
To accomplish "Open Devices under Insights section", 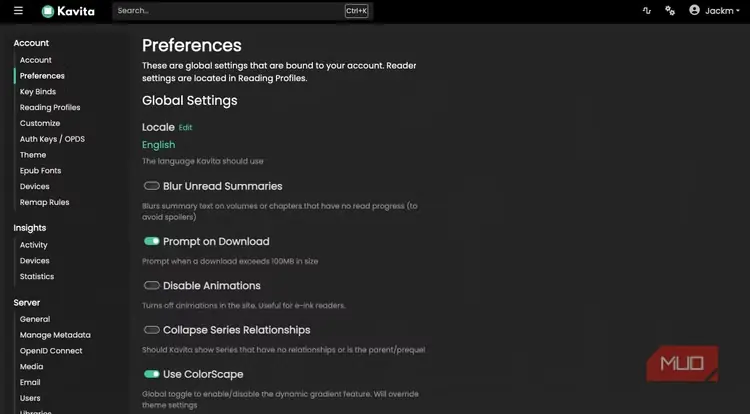I will [x=34, y=261].
